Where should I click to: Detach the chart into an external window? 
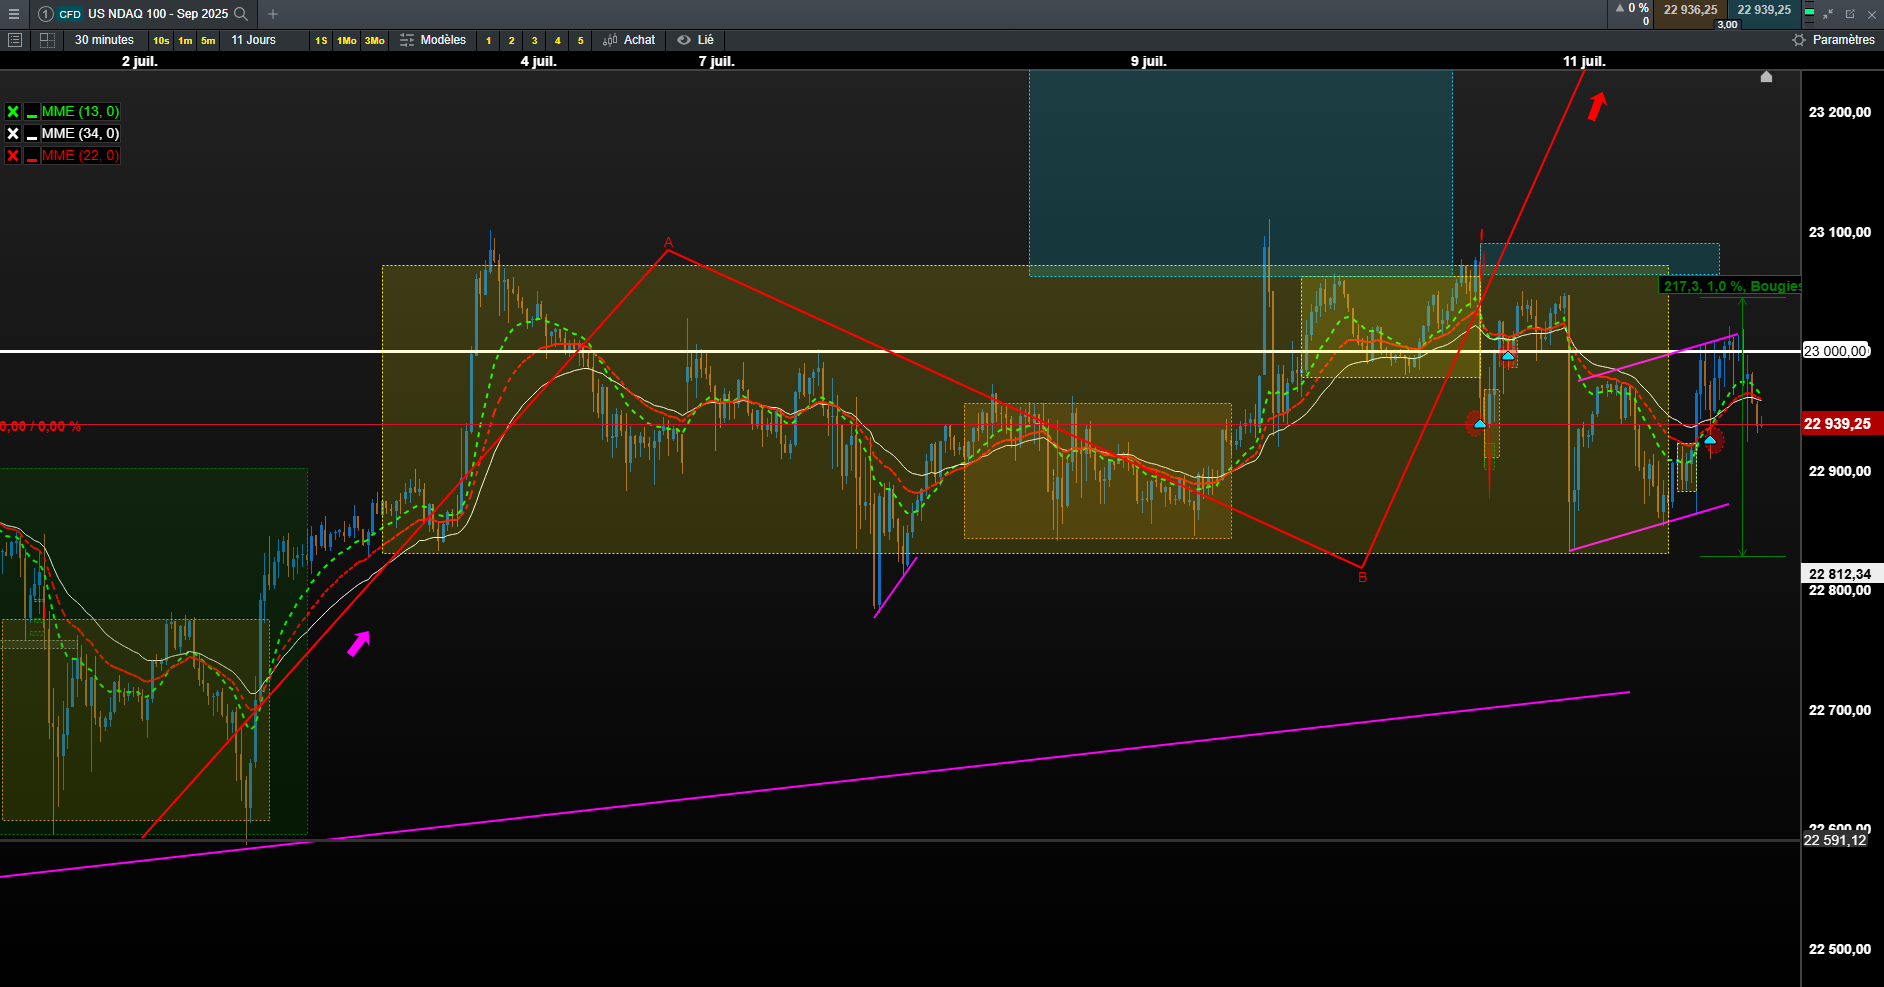coord(1850,14)
